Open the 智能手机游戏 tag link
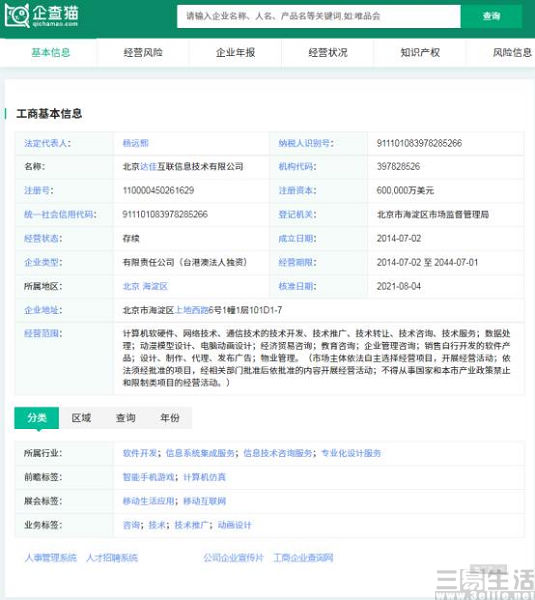535x600 pixels. pyautogui.click(x=148, y=477)
